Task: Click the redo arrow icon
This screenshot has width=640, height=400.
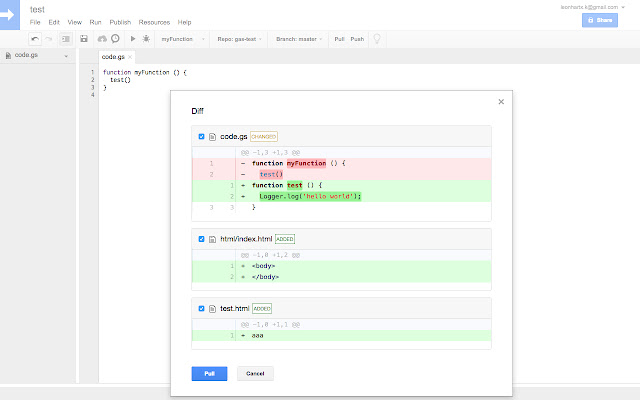Action: [x=49, y=39]
